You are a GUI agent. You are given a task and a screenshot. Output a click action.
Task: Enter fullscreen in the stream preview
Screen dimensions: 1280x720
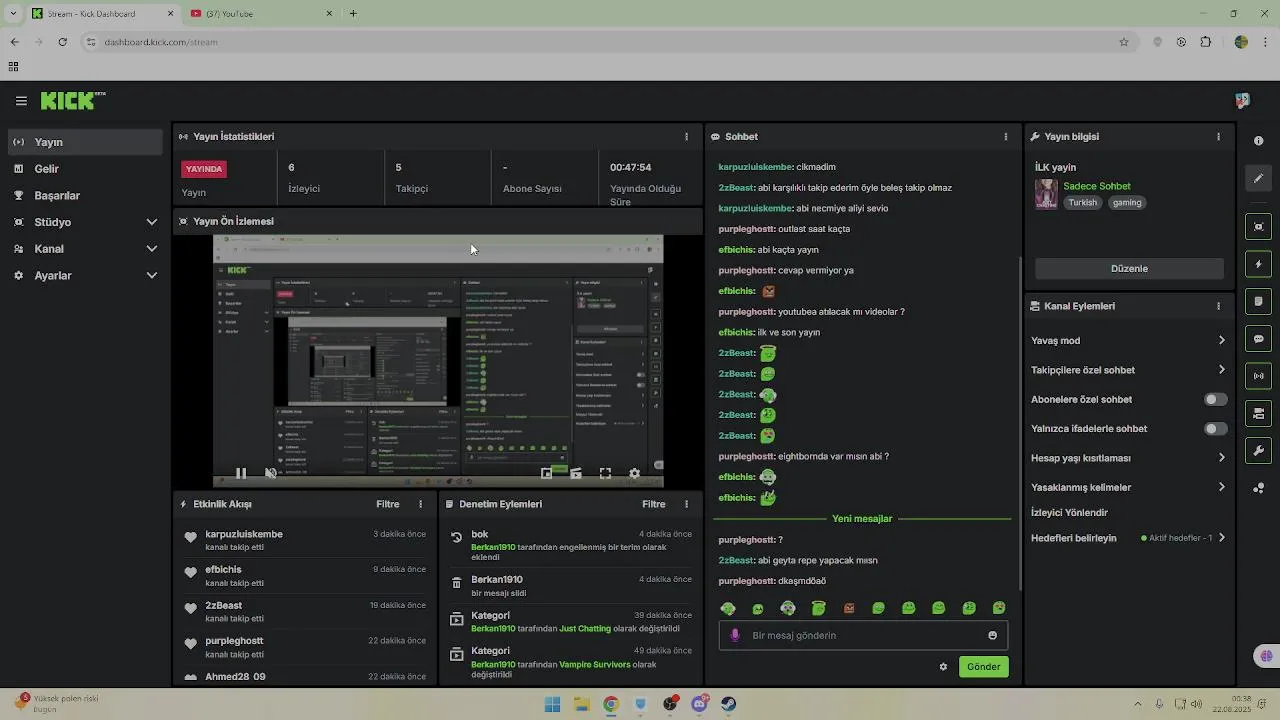(x=605, y=473)
